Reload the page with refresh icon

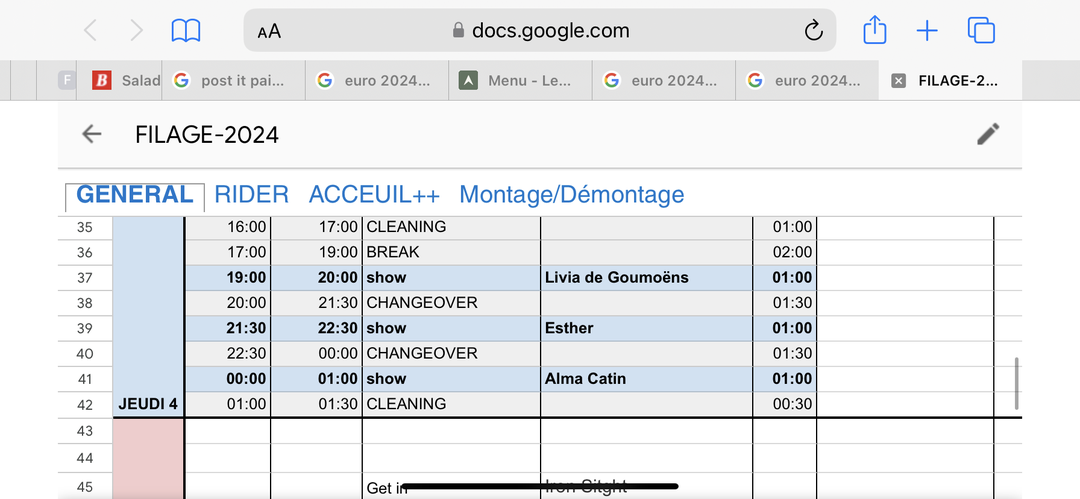click(x=813, y=31)
